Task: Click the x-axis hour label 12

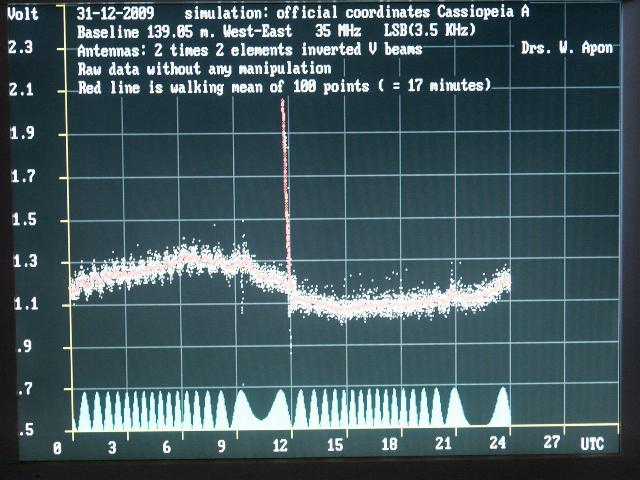Action: pyautogui.click(x=280, y=445)
